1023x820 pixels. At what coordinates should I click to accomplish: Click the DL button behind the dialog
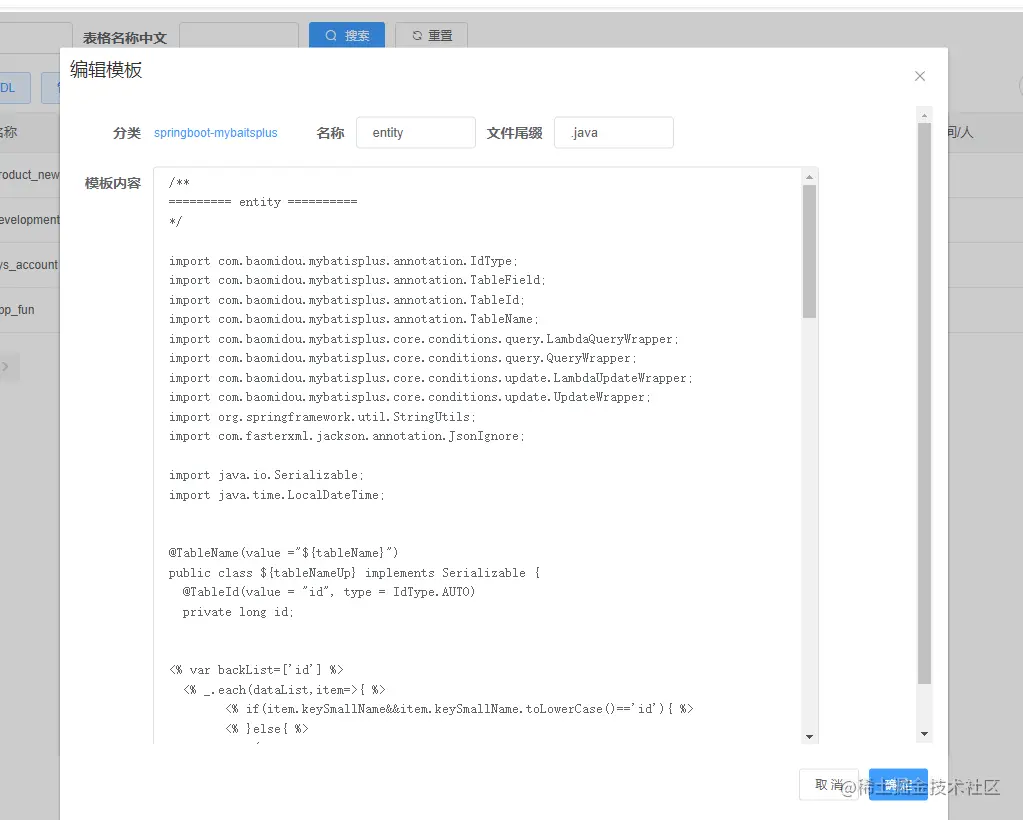13,87
